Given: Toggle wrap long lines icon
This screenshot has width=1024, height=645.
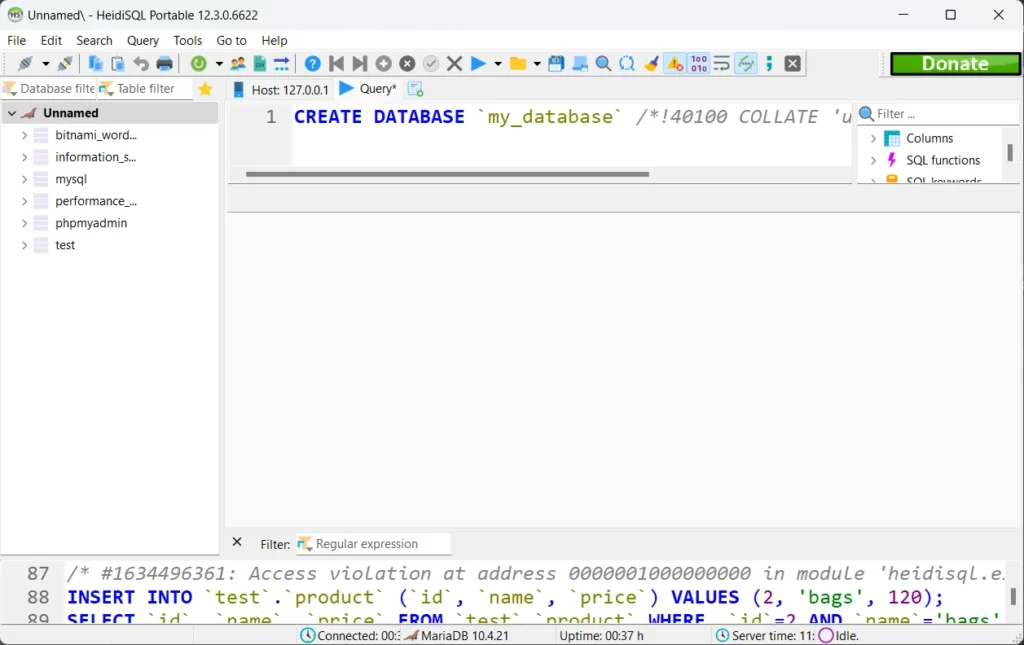Looking at the screenshot, I should click(722, 63).
